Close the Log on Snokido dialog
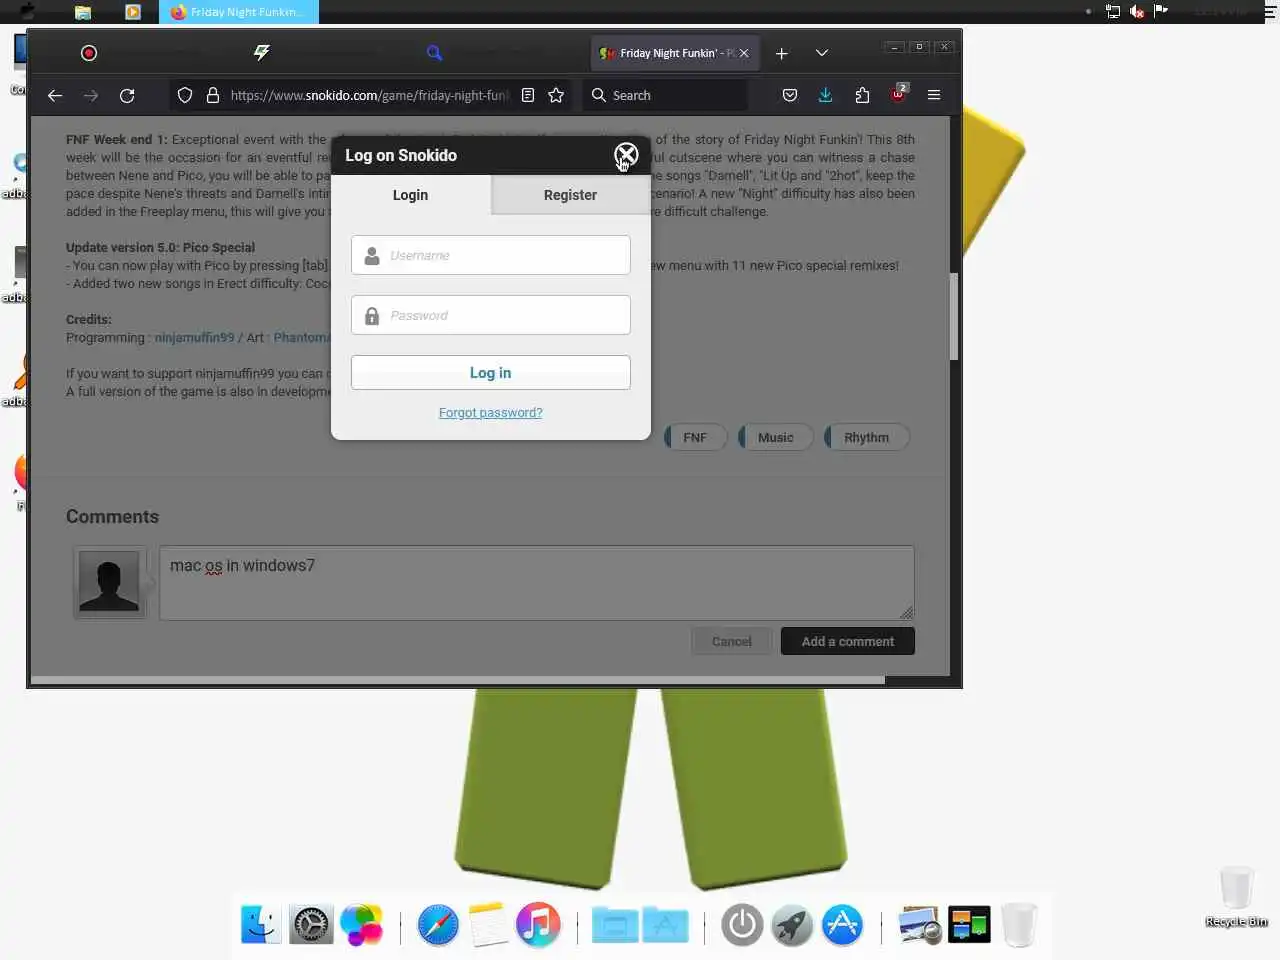Image resolution: width=1280 pixels, height=960 pixels. [626, 155]
